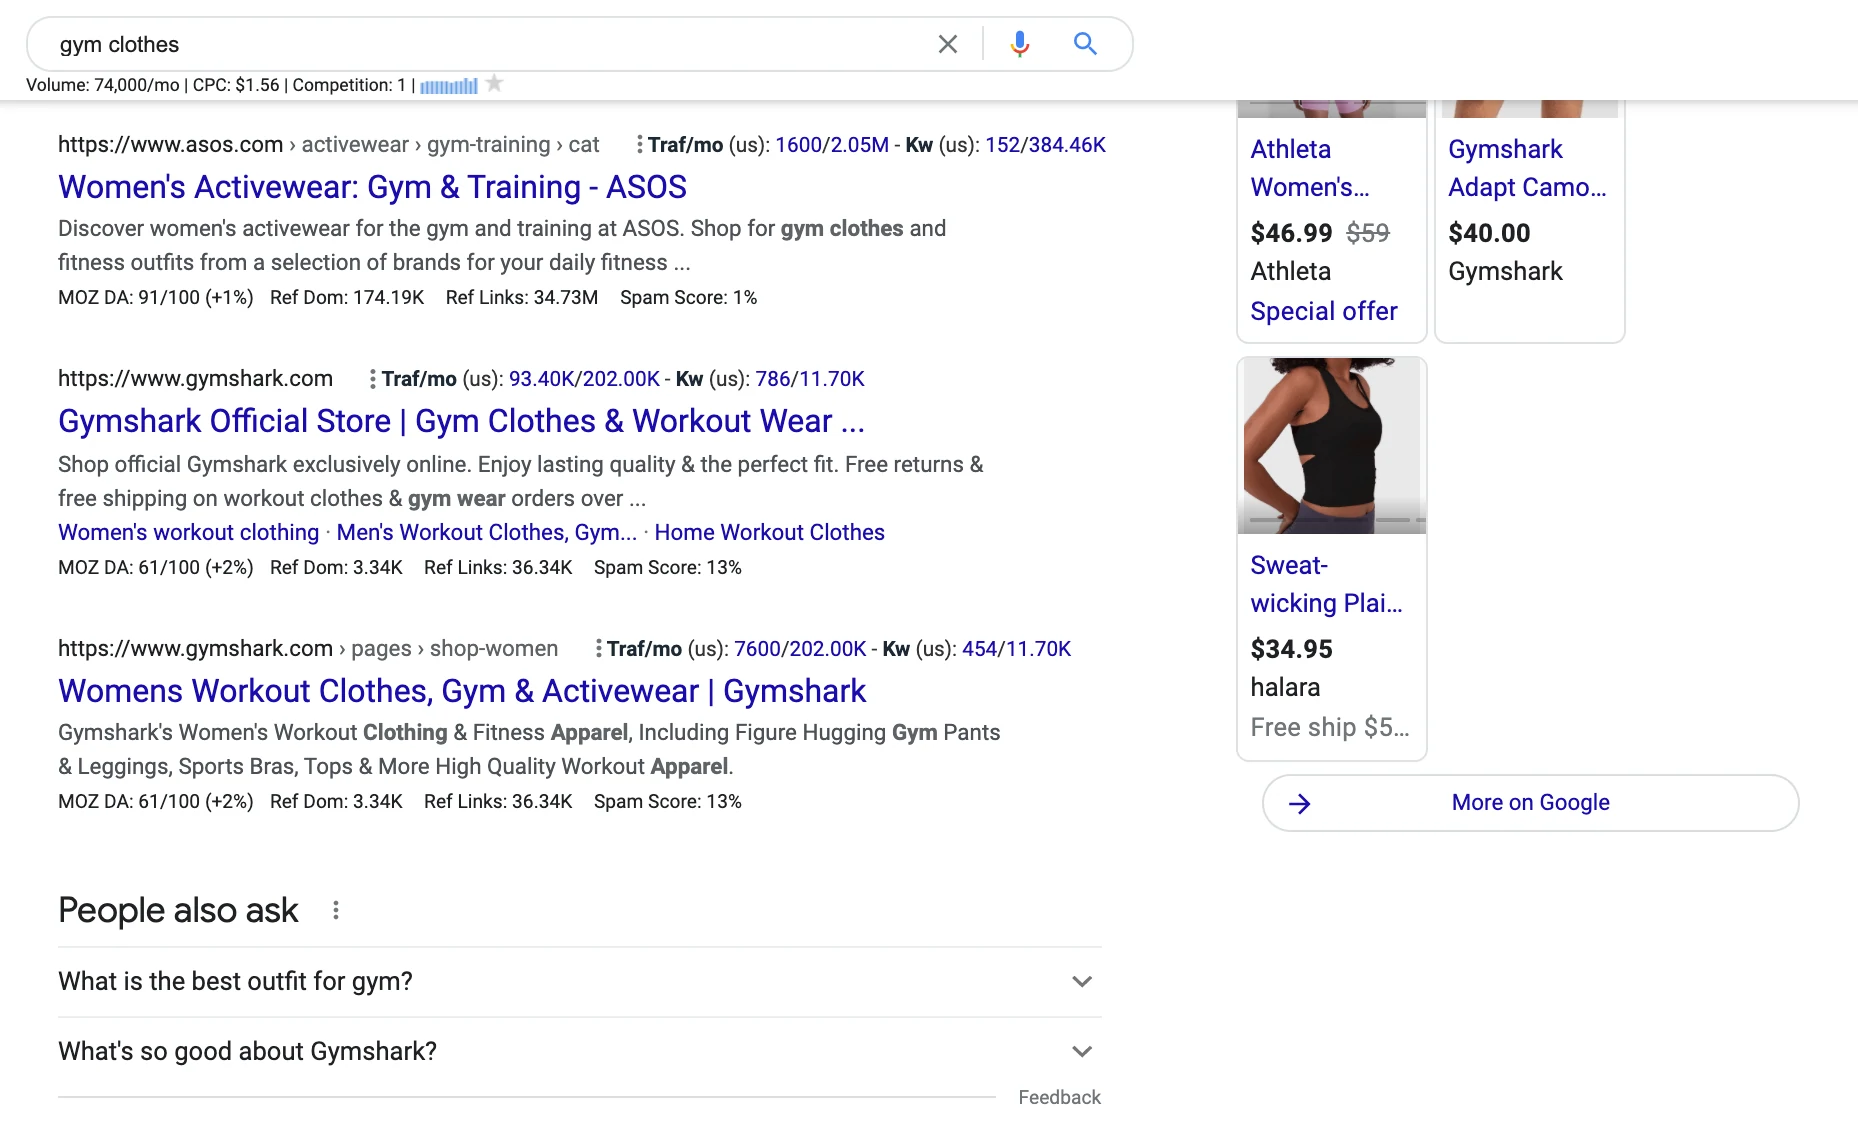Open the Women's Activewear ASOS result
This screenshot has height=1132, width=1858.
tap(372, 187)
